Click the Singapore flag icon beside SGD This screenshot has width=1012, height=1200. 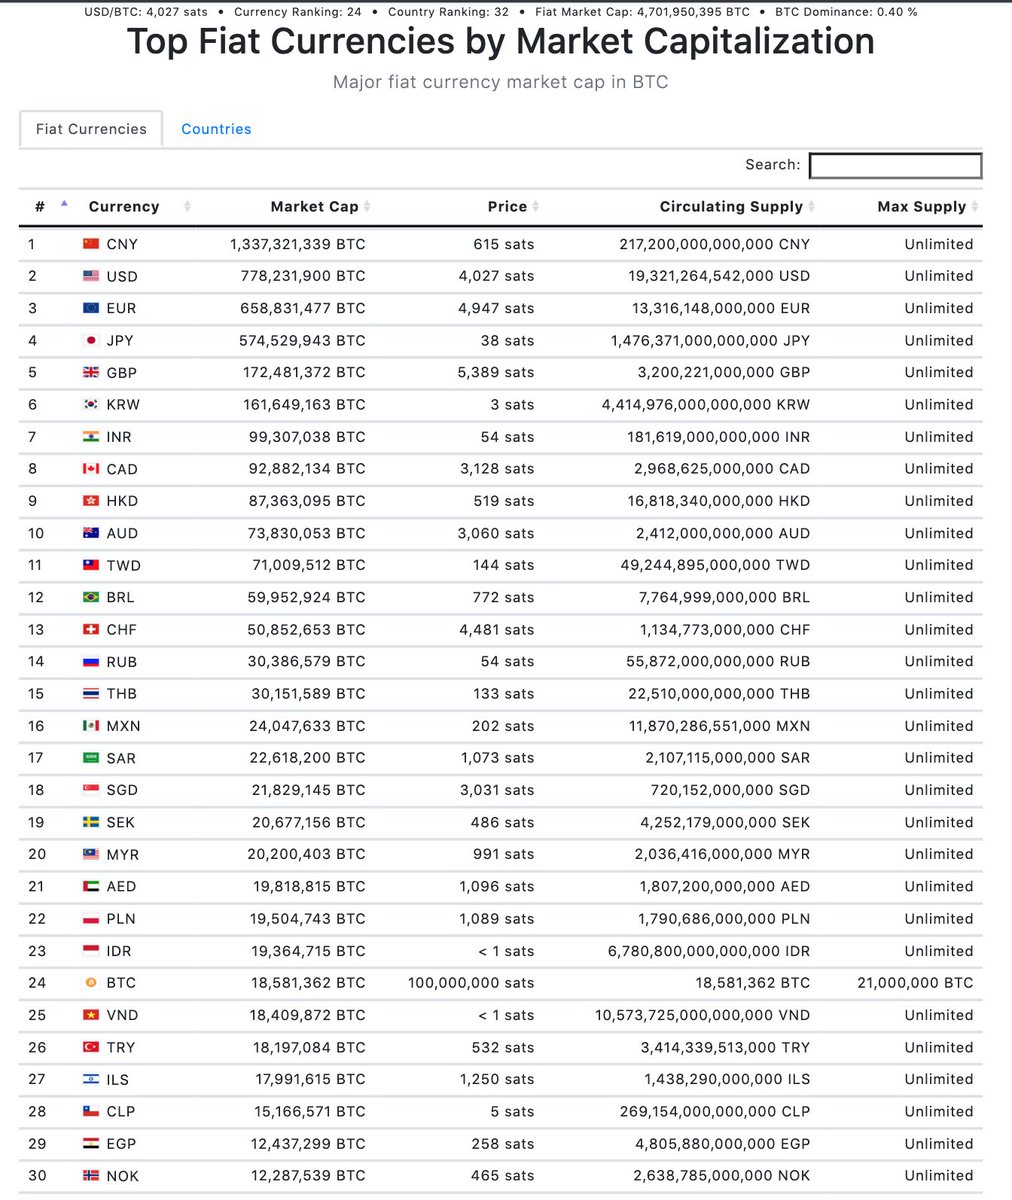click(91, 790)
